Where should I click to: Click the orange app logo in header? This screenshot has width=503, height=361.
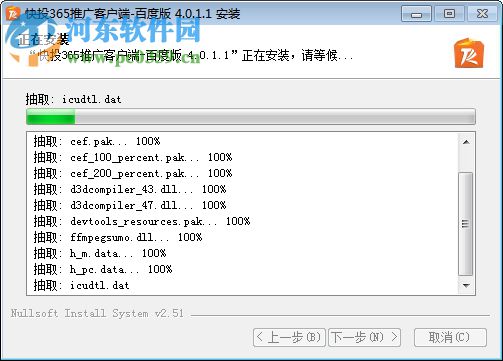(x=469, y=53)
